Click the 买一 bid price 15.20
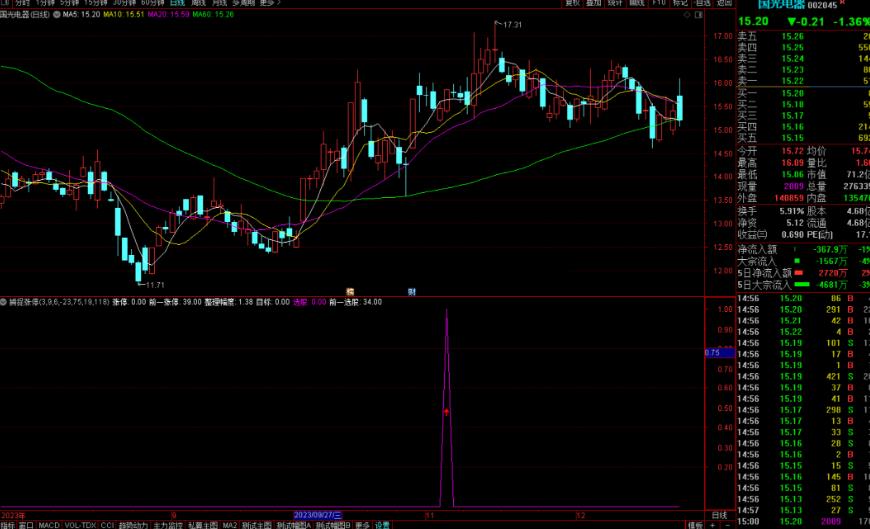 click(793, 93)
